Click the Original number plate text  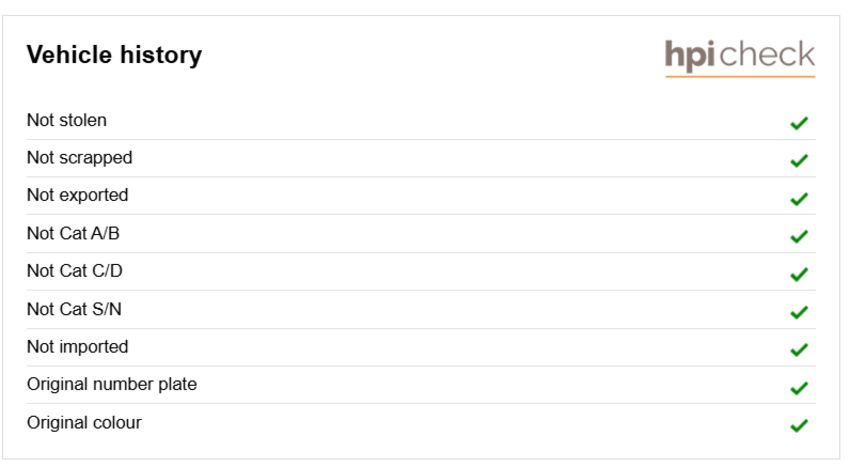[x=112, y=385]
